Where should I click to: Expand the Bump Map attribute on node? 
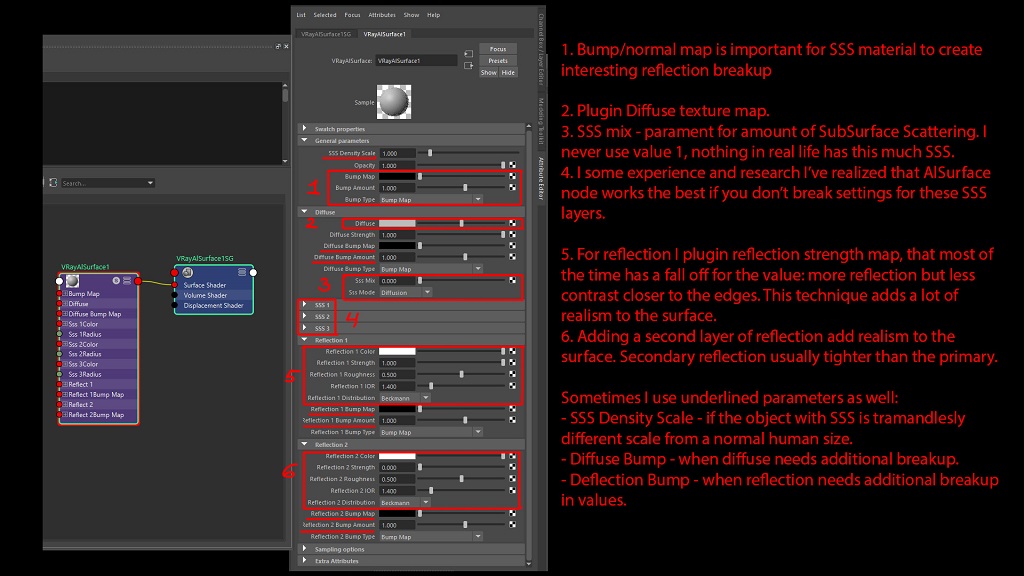click(x=65, y=294)
